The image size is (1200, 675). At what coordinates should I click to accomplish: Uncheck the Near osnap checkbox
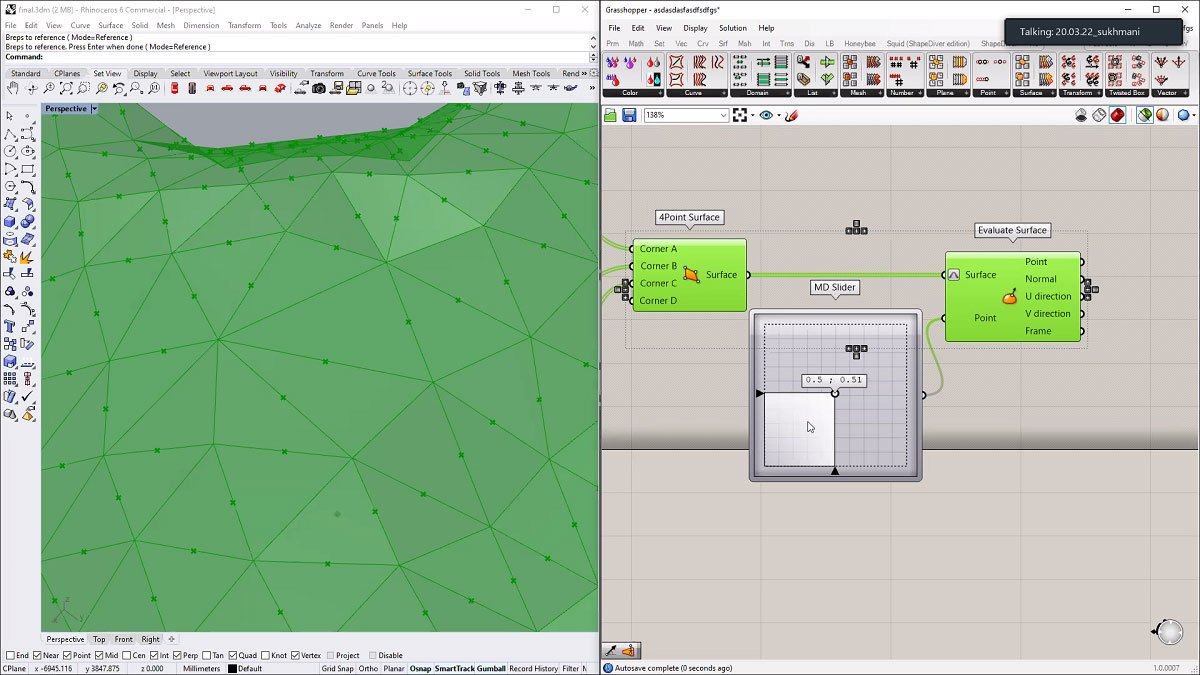[37, 655]
